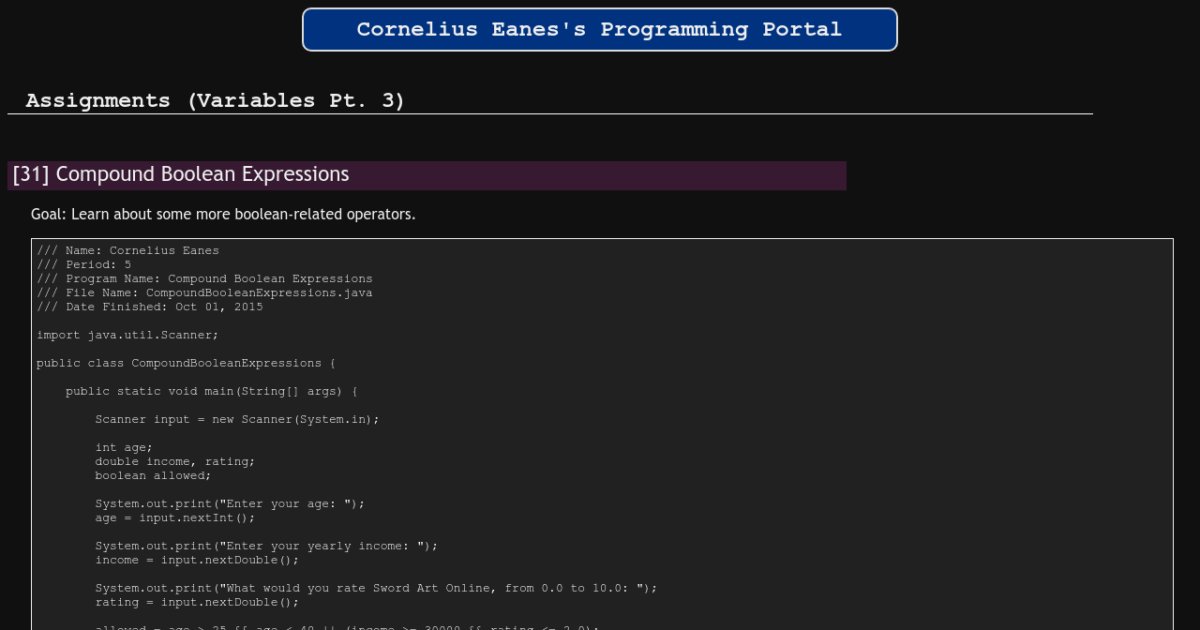Select the [31] Compound Boolean Expressions header
The image size is (1200, 630).
(x=181, y=175)
